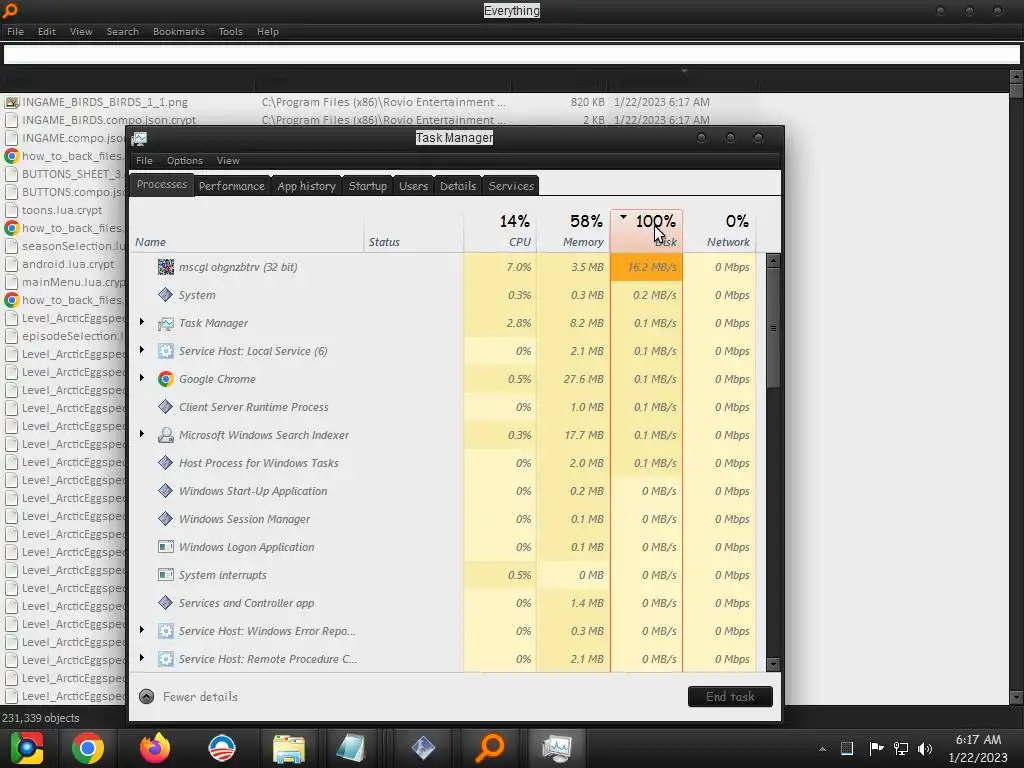Open the Startup tab
This screenshot has width=1024, height=768.
[368, 186]
